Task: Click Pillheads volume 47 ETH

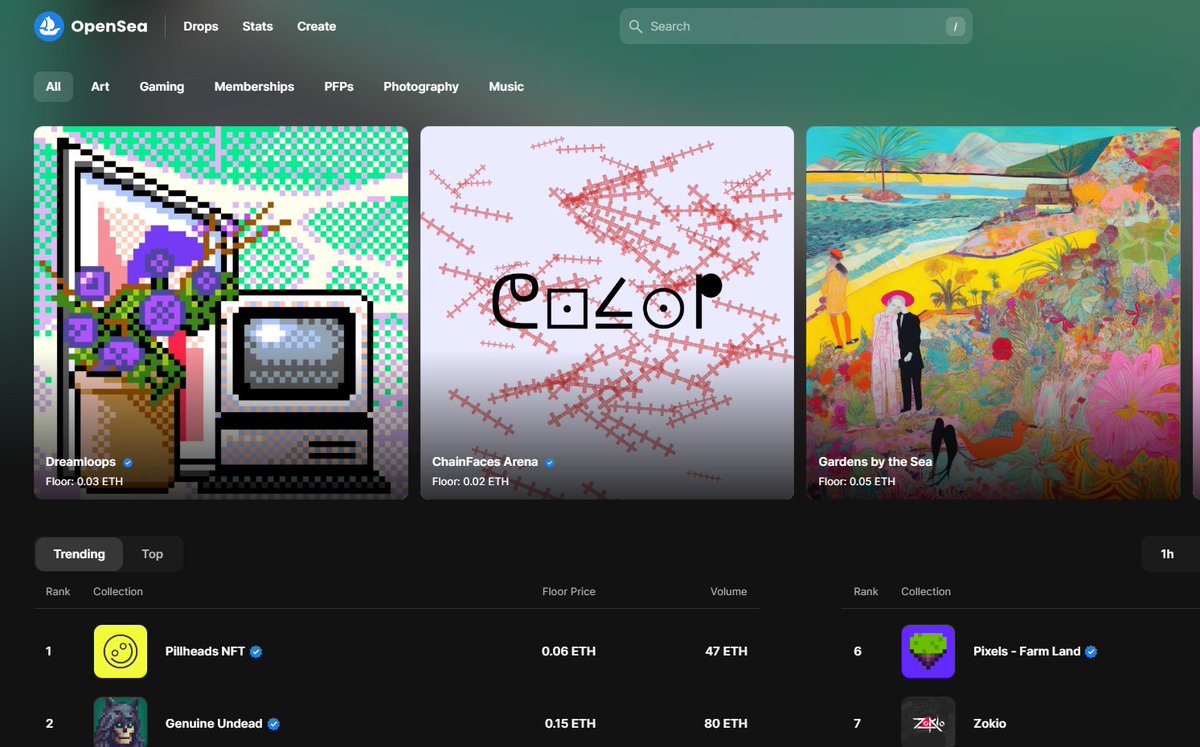Action: pyautogui.click(x=726, y=651)
